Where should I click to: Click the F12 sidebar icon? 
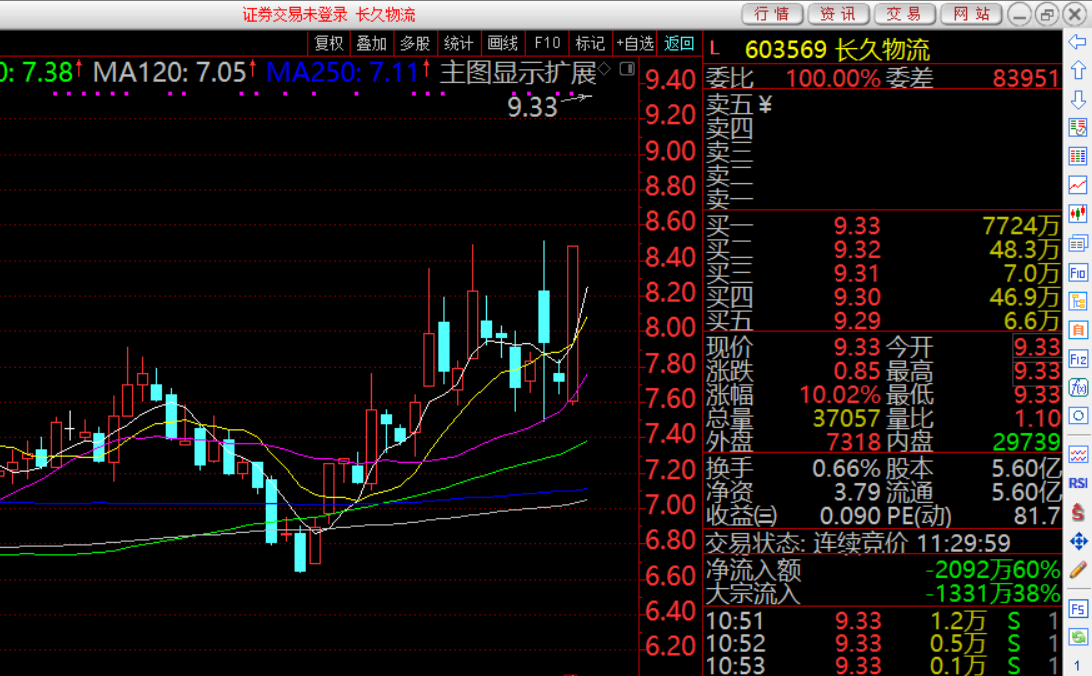click(1077, 359)
